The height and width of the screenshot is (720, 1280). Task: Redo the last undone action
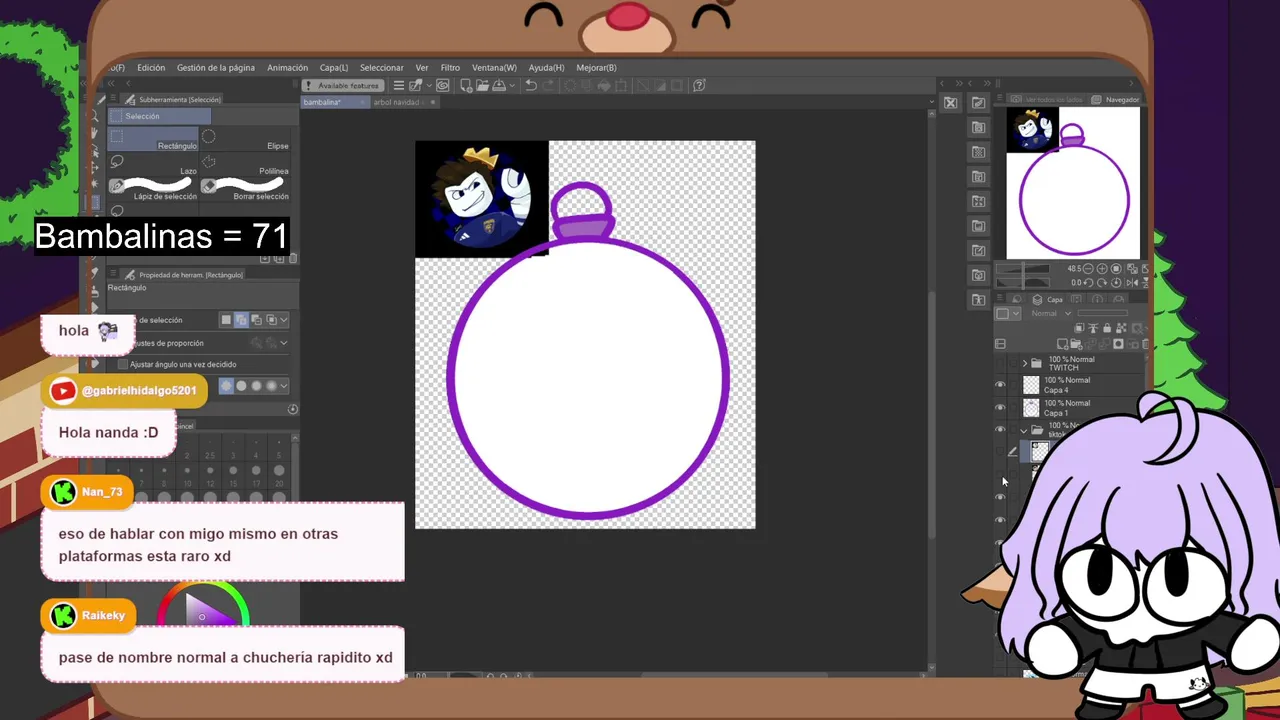(549, 85)
